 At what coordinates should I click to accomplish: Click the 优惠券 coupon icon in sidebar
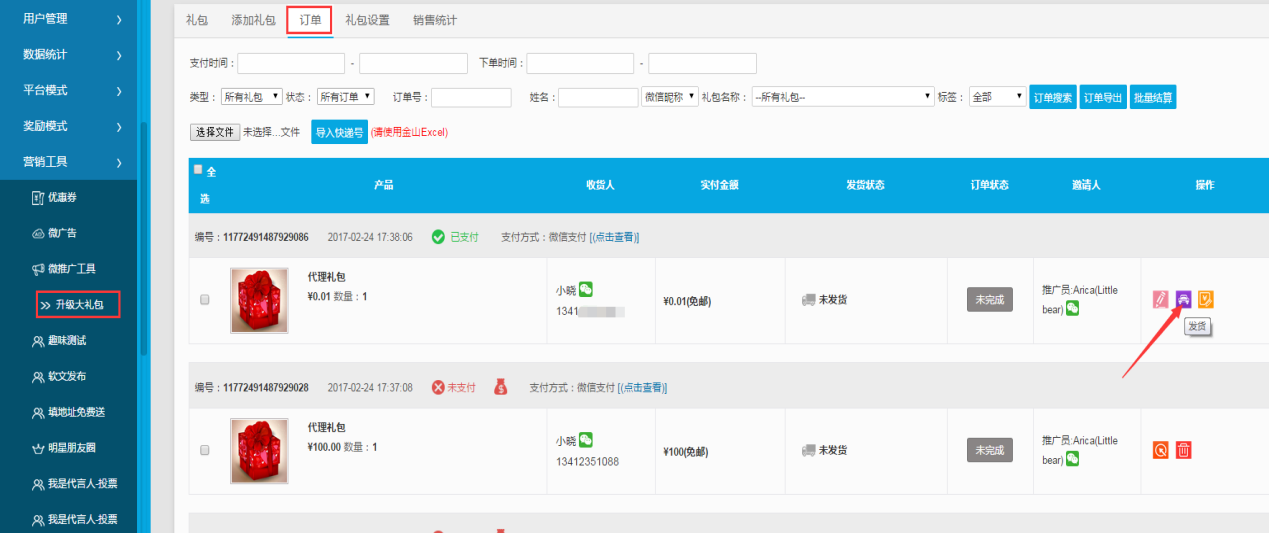38,197
